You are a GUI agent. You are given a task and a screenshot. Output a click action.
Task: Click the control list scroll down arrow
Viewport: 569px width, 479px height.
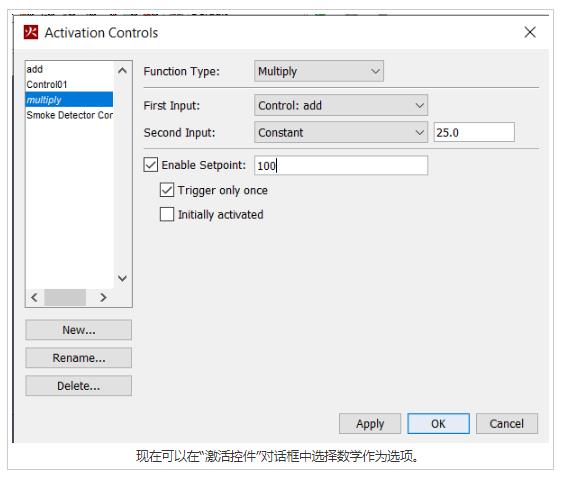pos(122,278)
